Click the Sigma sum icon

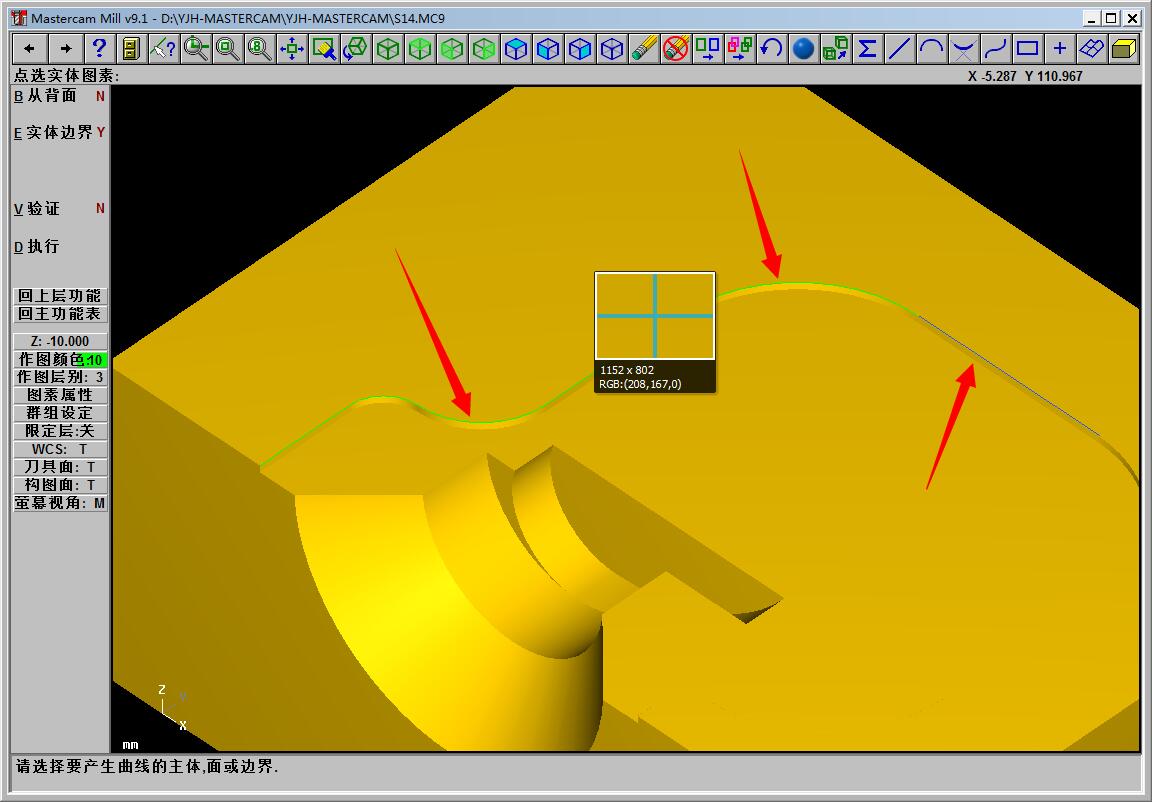point(868,48)
